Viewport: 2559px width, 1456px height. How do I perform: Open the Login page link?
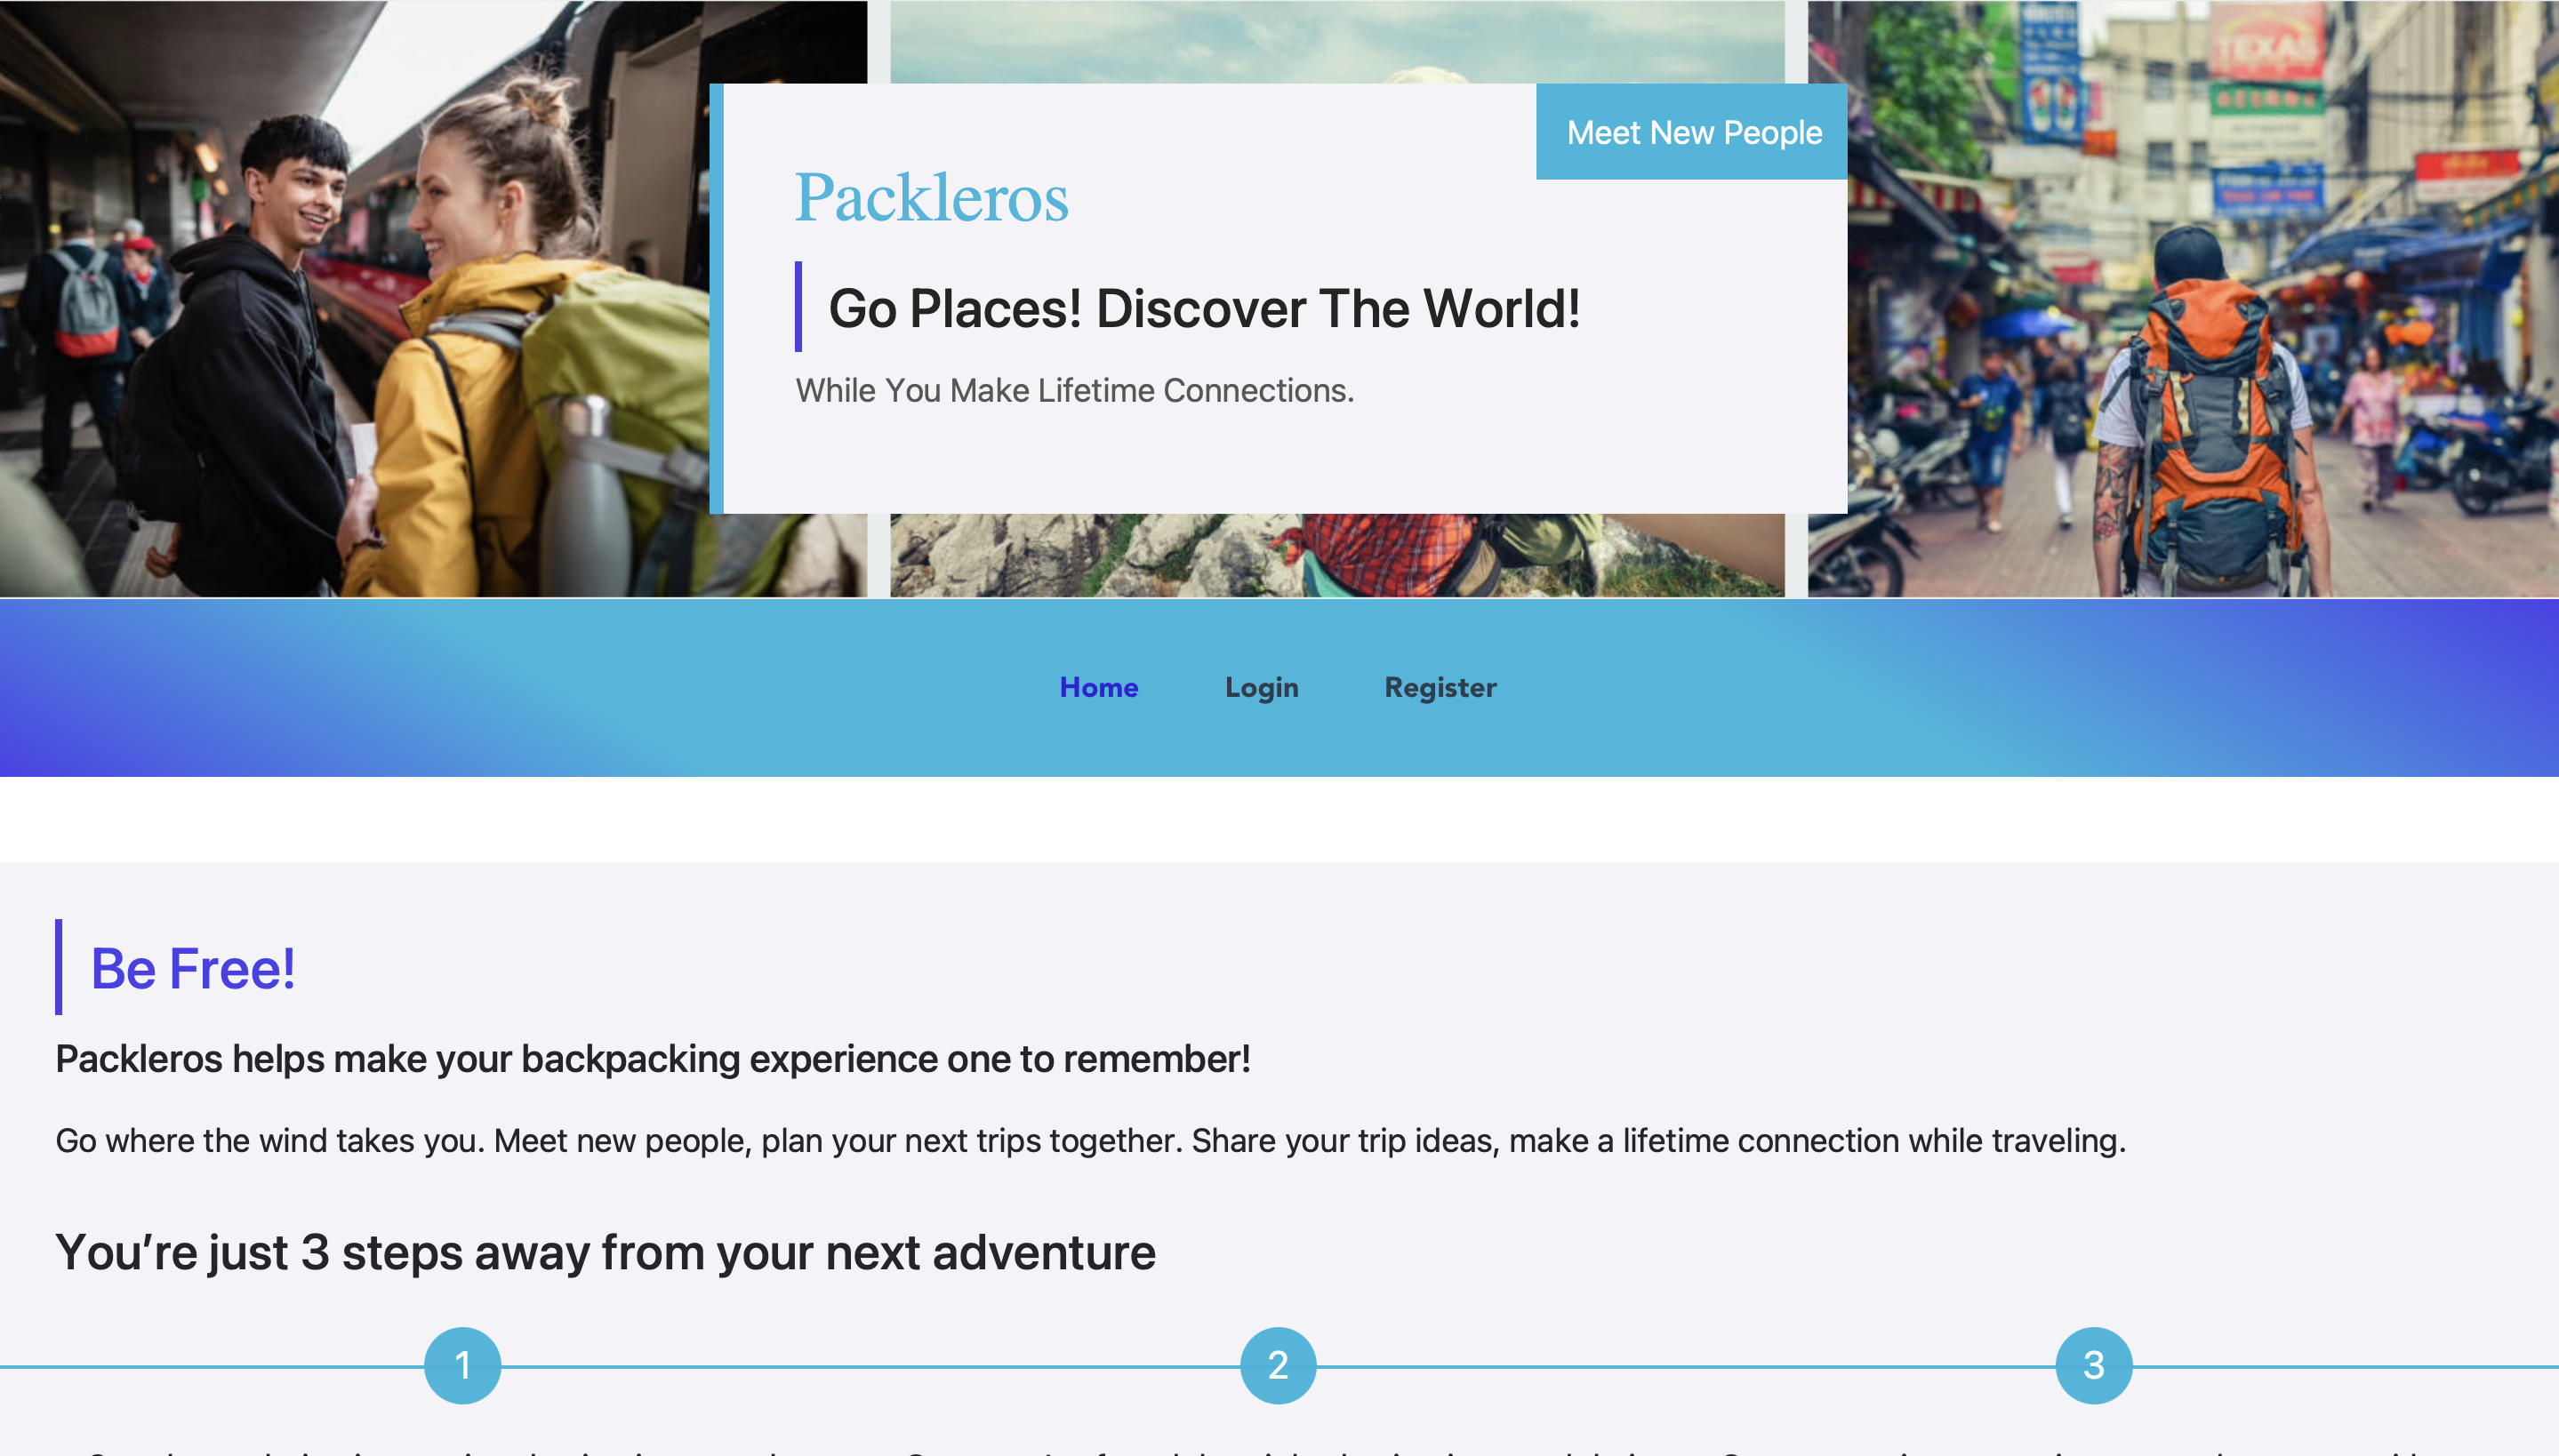[x=1262, y=688]
